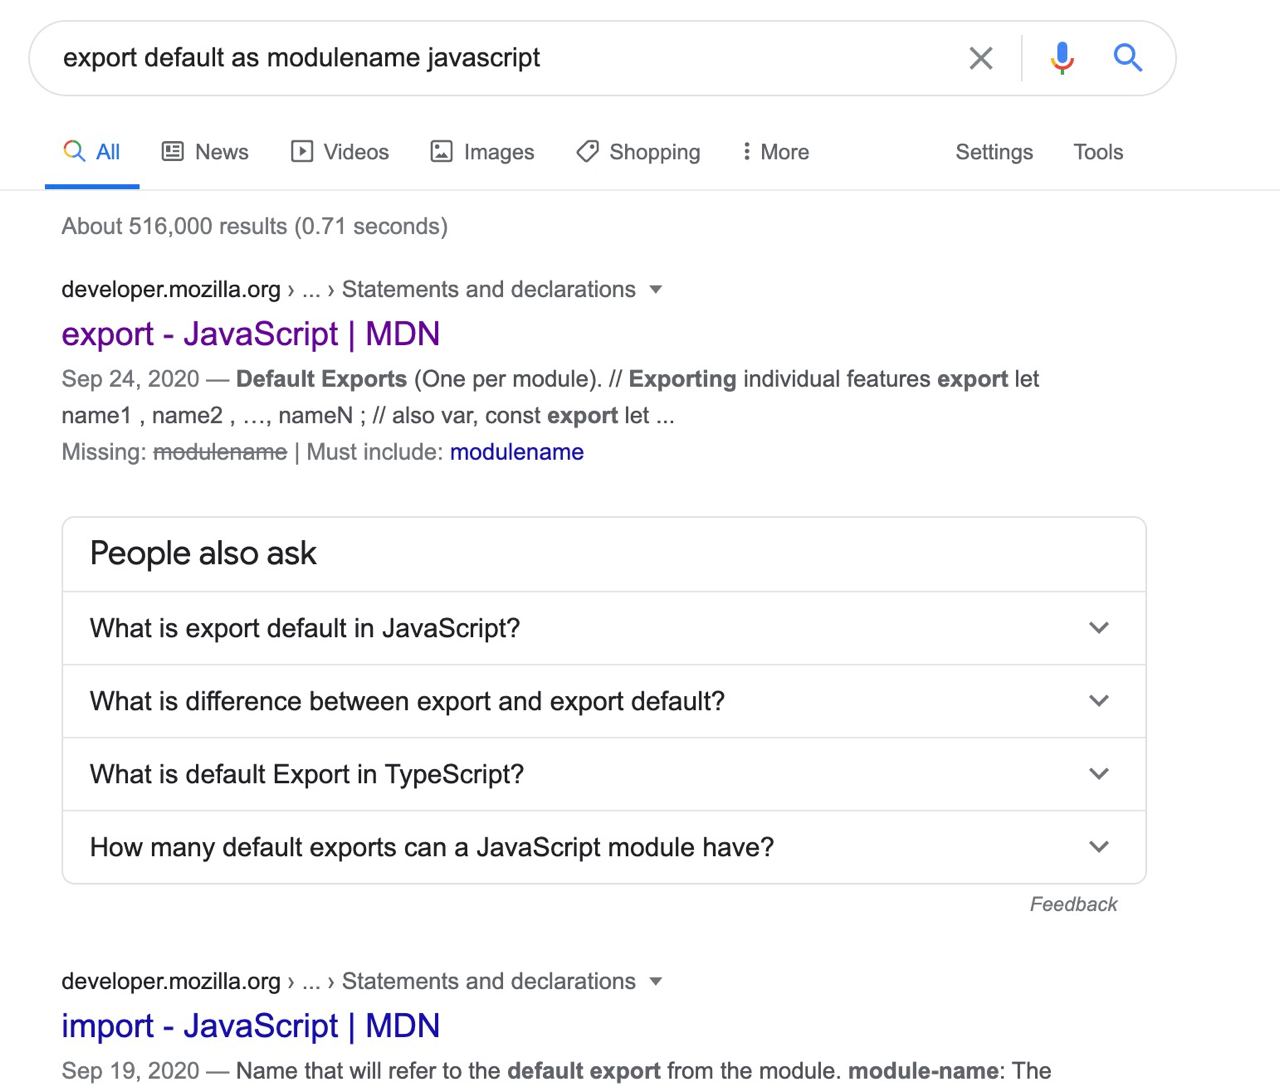Click the Images tab picture icon
Image resolution: width=1280 pixels, height=1092 pixels.
tap(441, 152)
